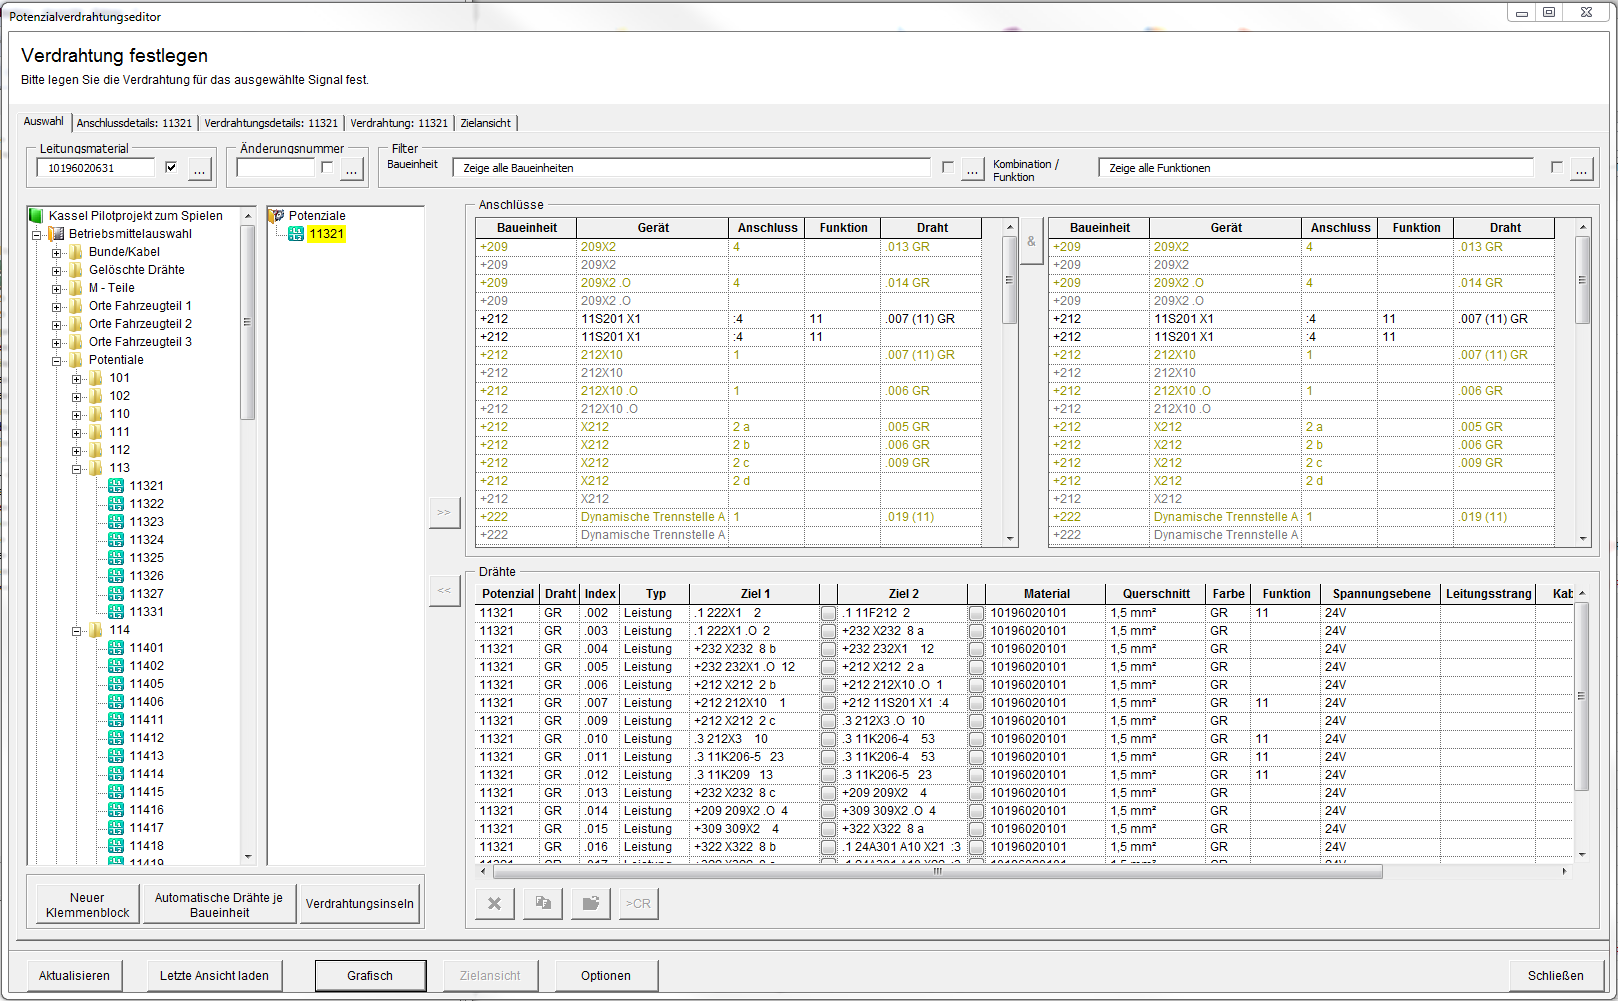Viewport: 1618px width, 1001px height.
Task: Click the wires table horizontal scrollbar
Action: click(x=936, y=871)
